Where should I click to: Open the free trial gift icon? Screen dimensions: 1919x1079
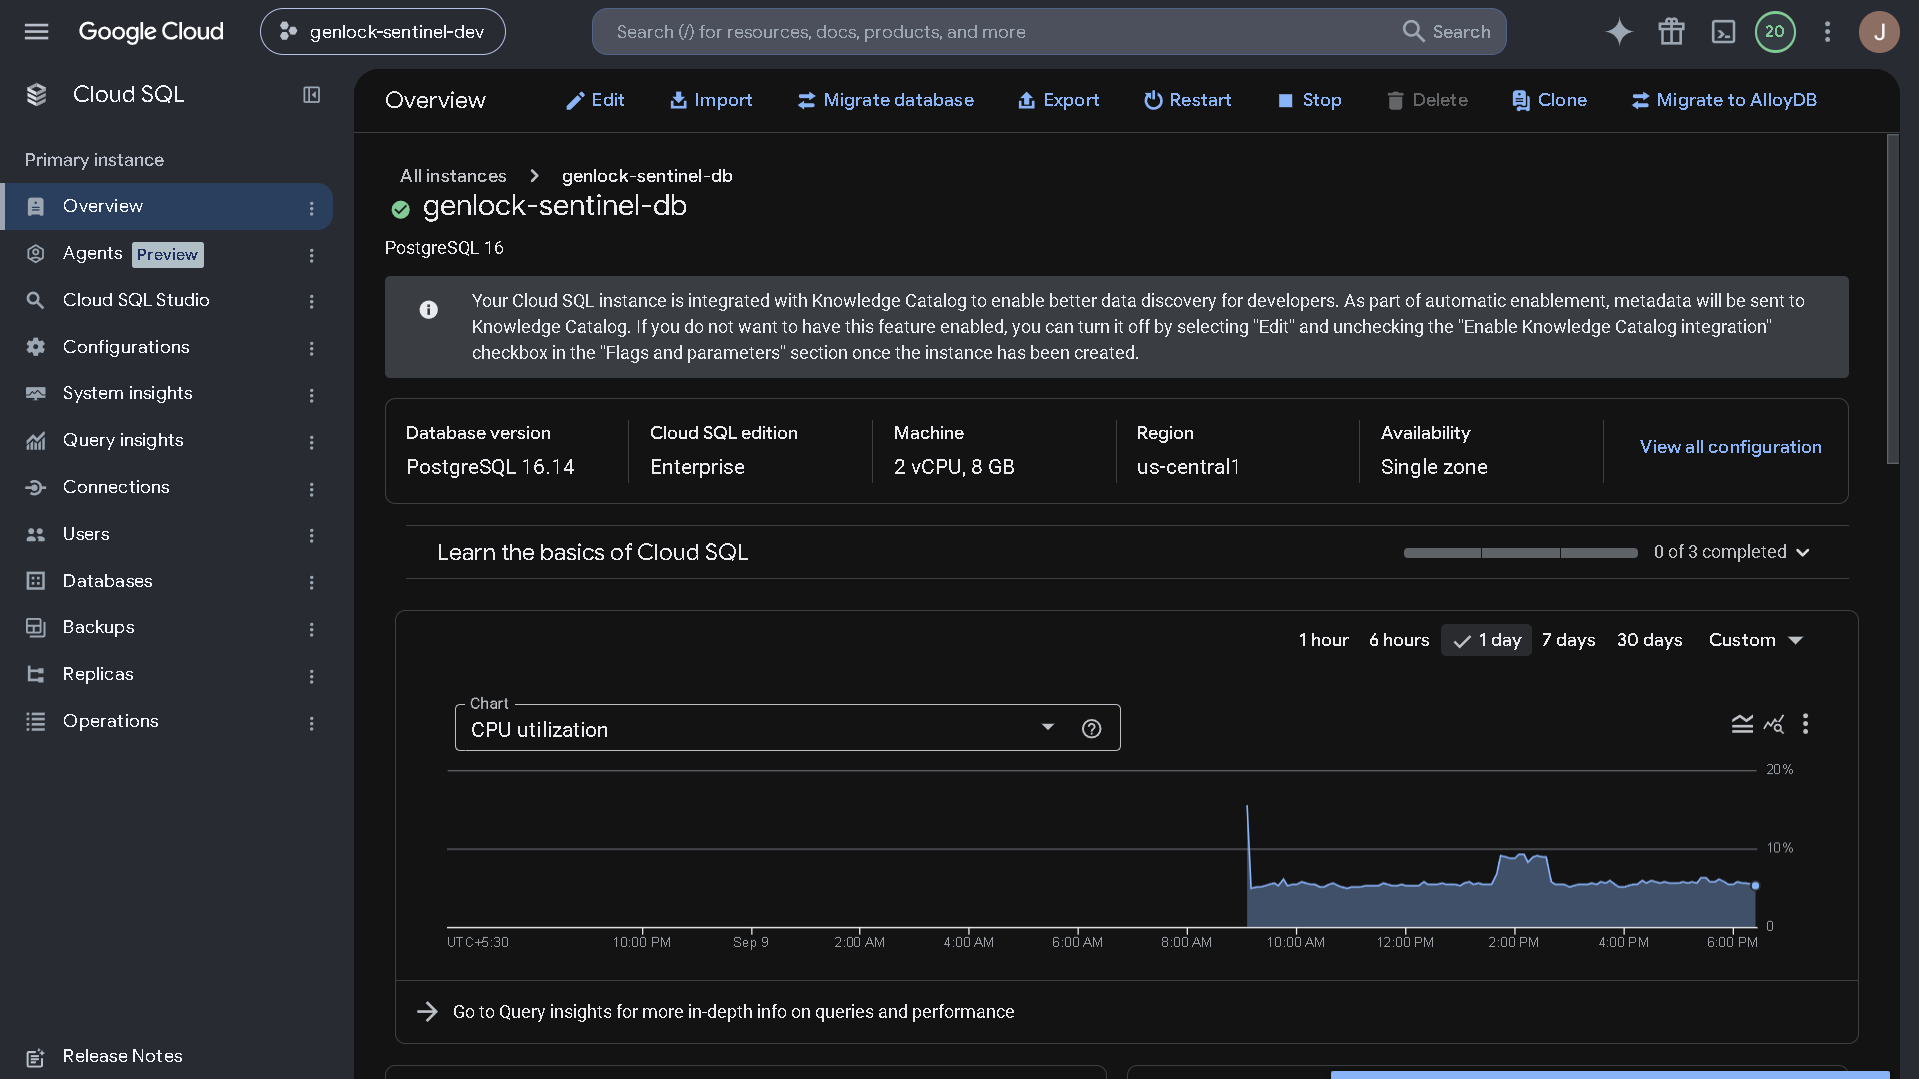click(1671, 32)
